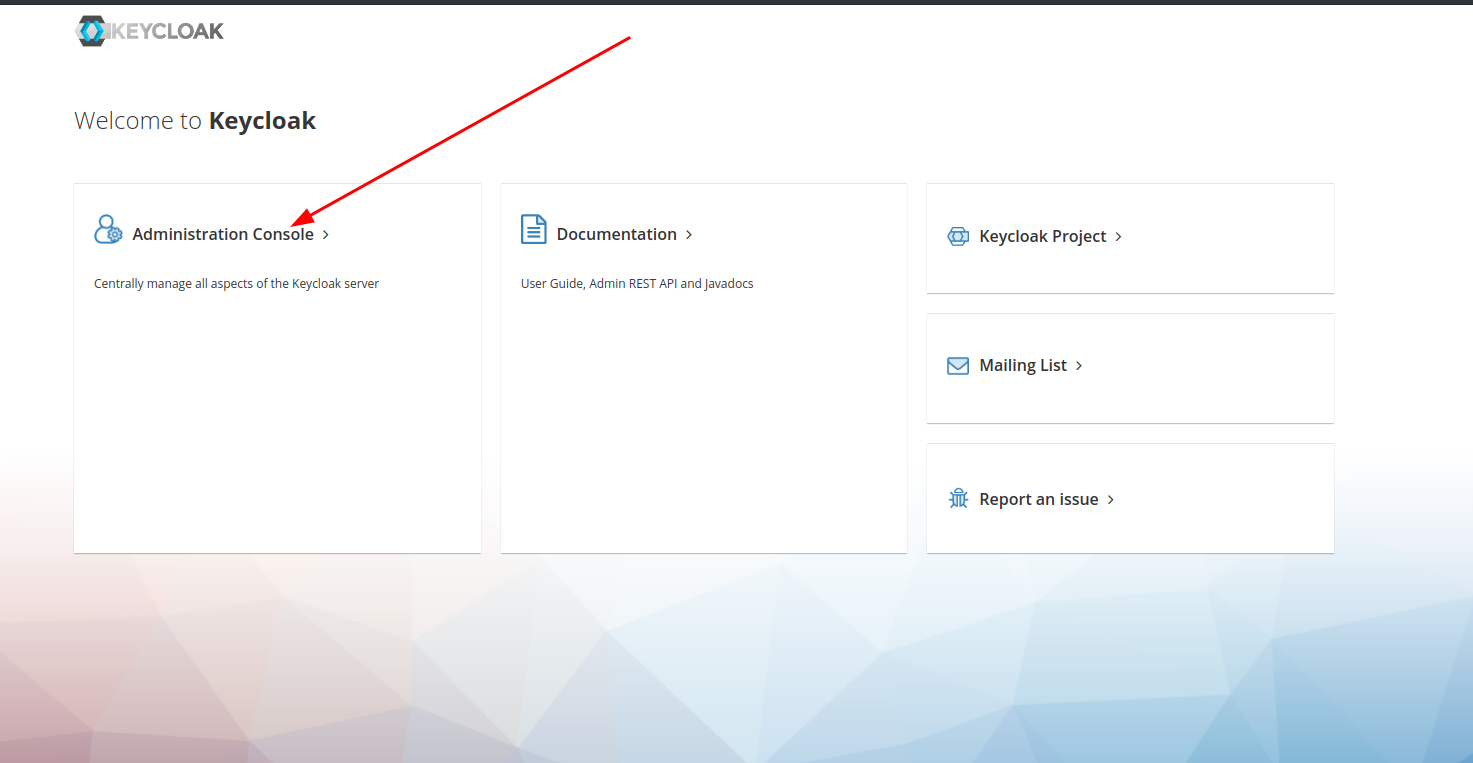Screen dimensions: 1473x763
Task: Click the chevron next to Mailing List
Action: [x=1079, y=366]
